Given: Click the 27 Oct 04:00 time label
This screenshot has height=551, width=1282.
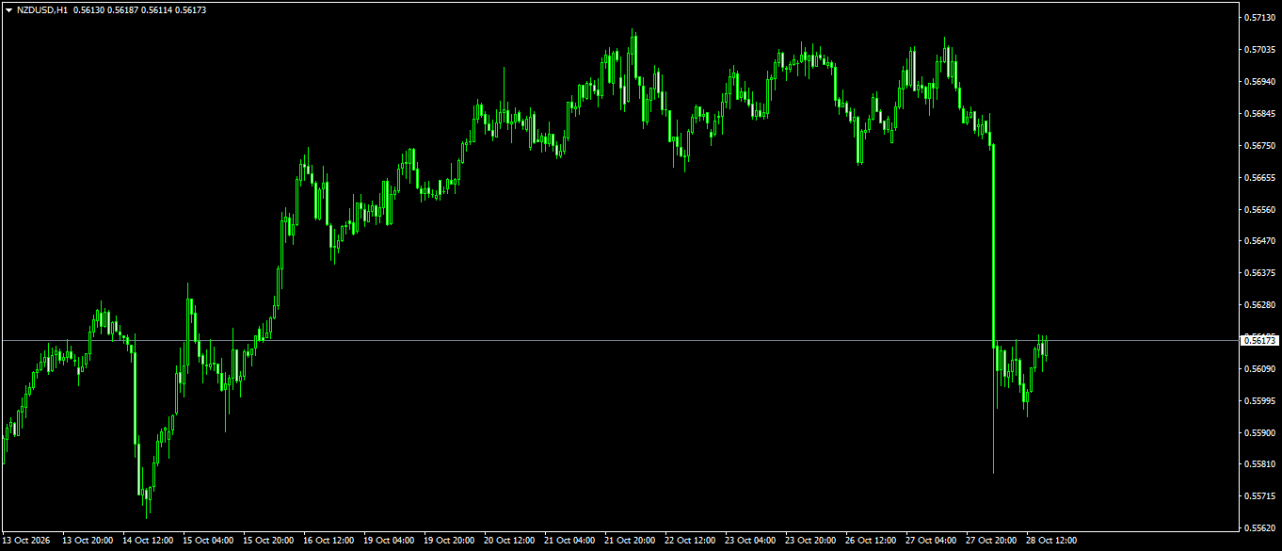Looking at the screenshot, I should 931,541.
